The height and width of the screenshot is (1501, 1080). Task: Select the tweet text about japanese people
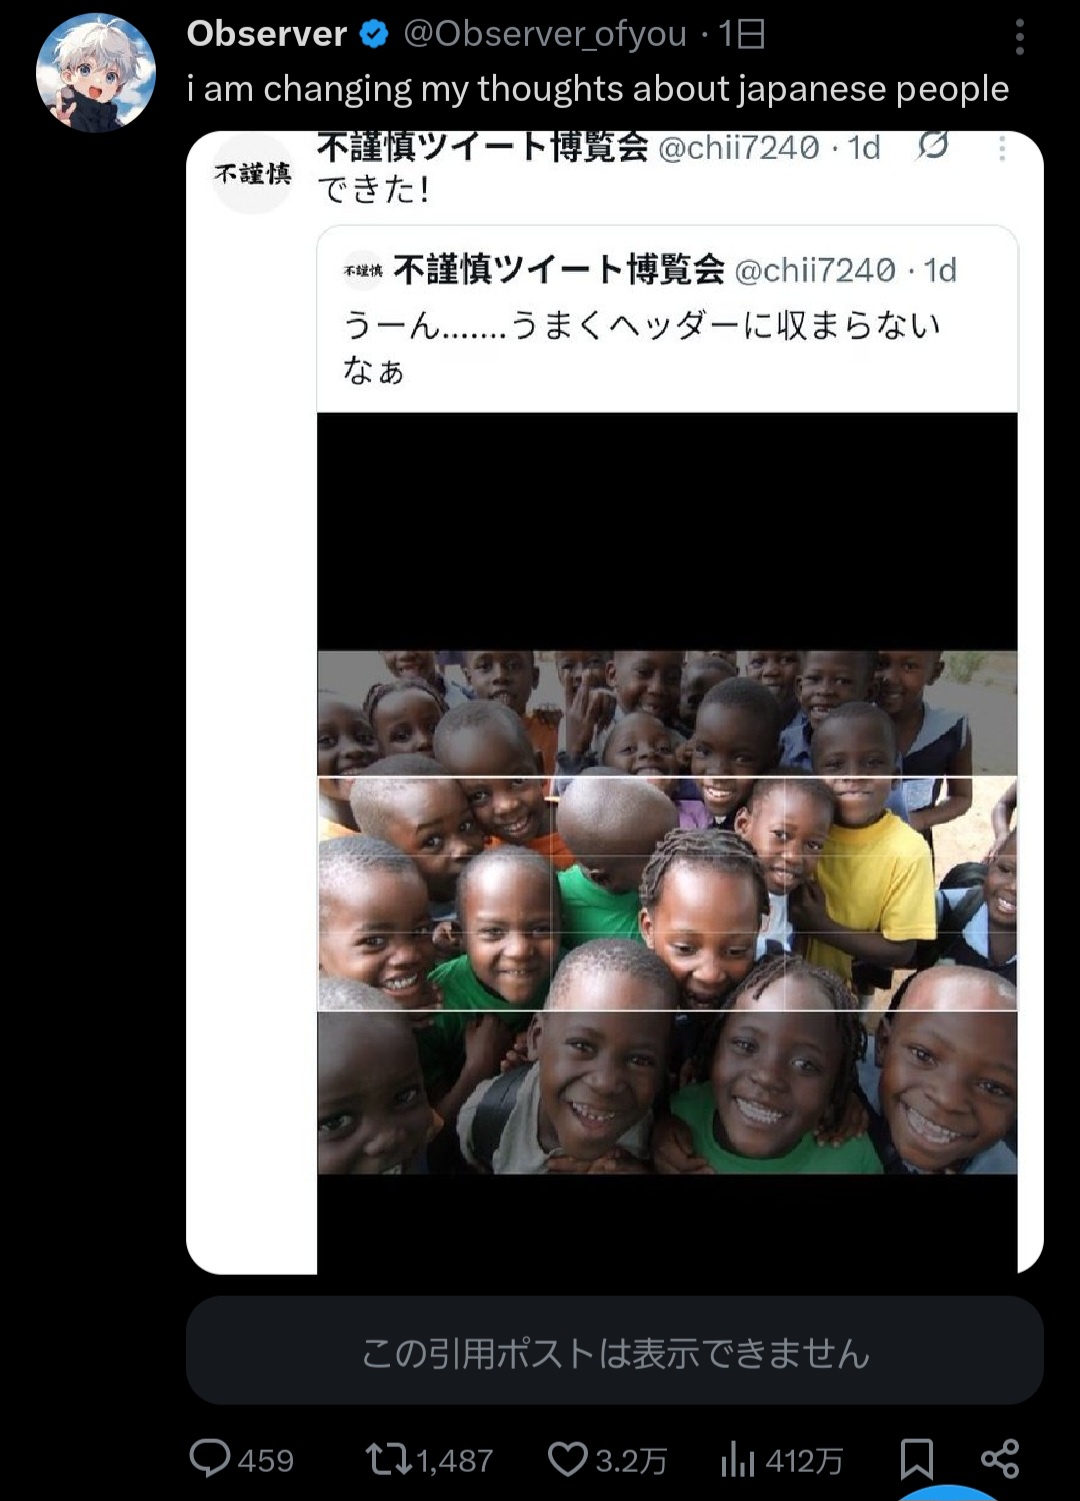597,89
